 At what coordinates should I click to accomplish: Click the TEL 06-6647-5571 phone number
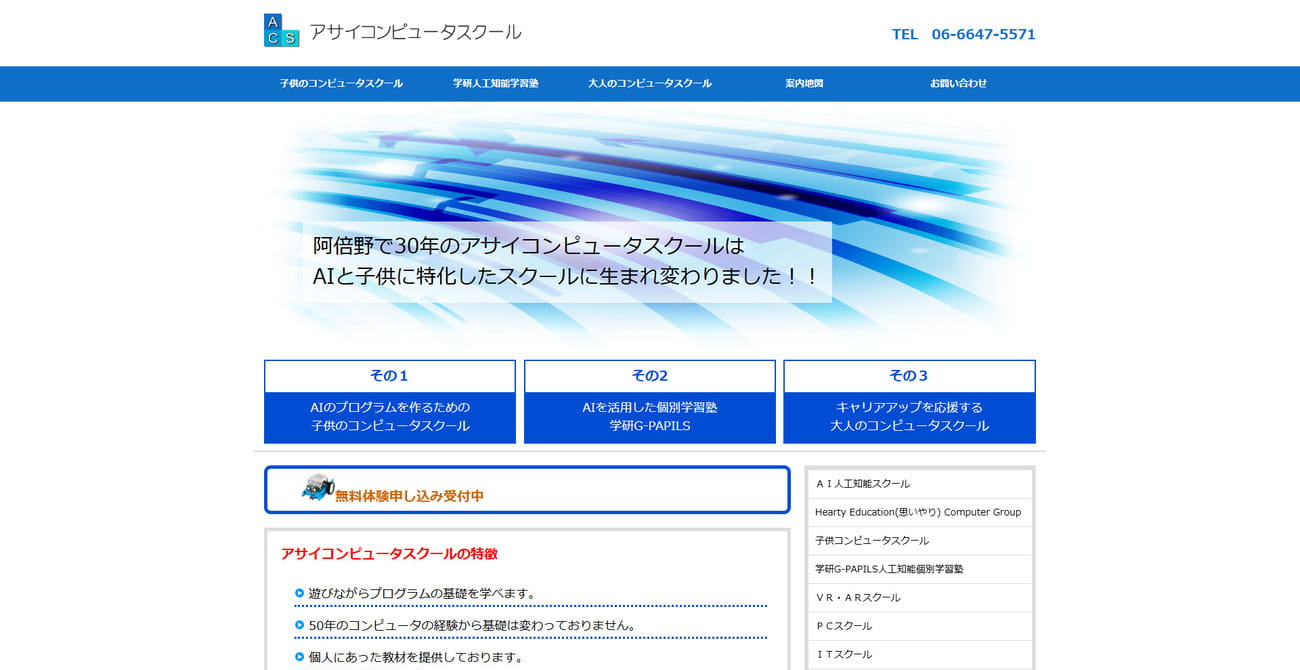962,34
